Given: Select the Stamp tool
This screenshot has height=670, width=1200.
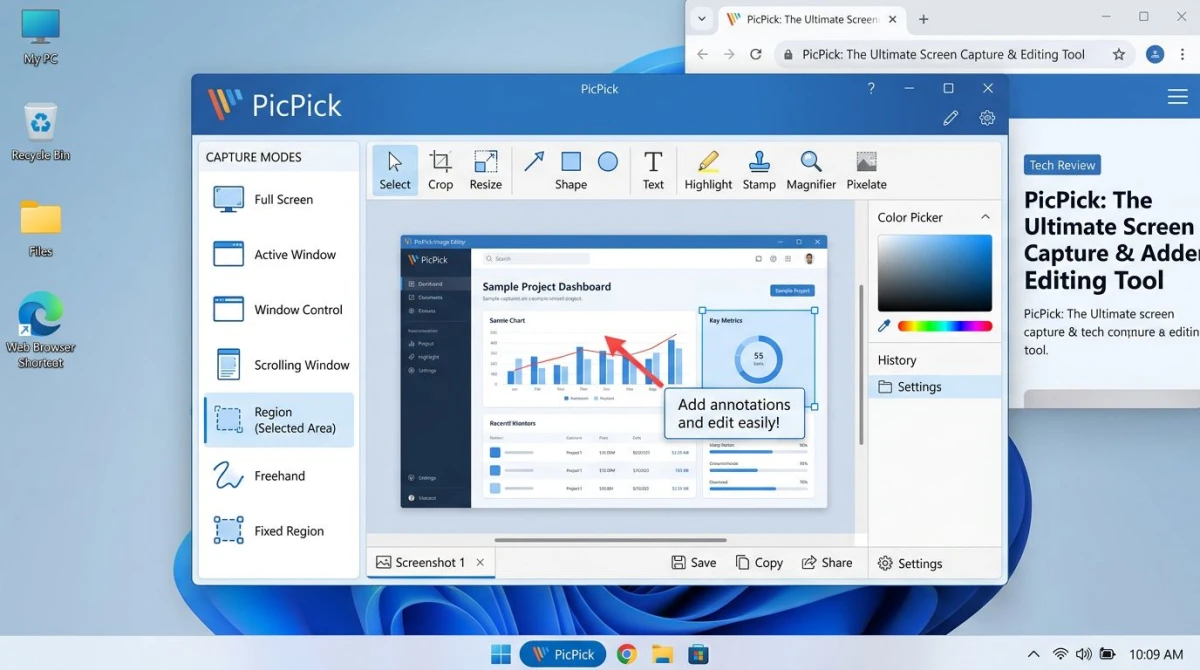Looking at the screenshot, I should tap(759, 170).
